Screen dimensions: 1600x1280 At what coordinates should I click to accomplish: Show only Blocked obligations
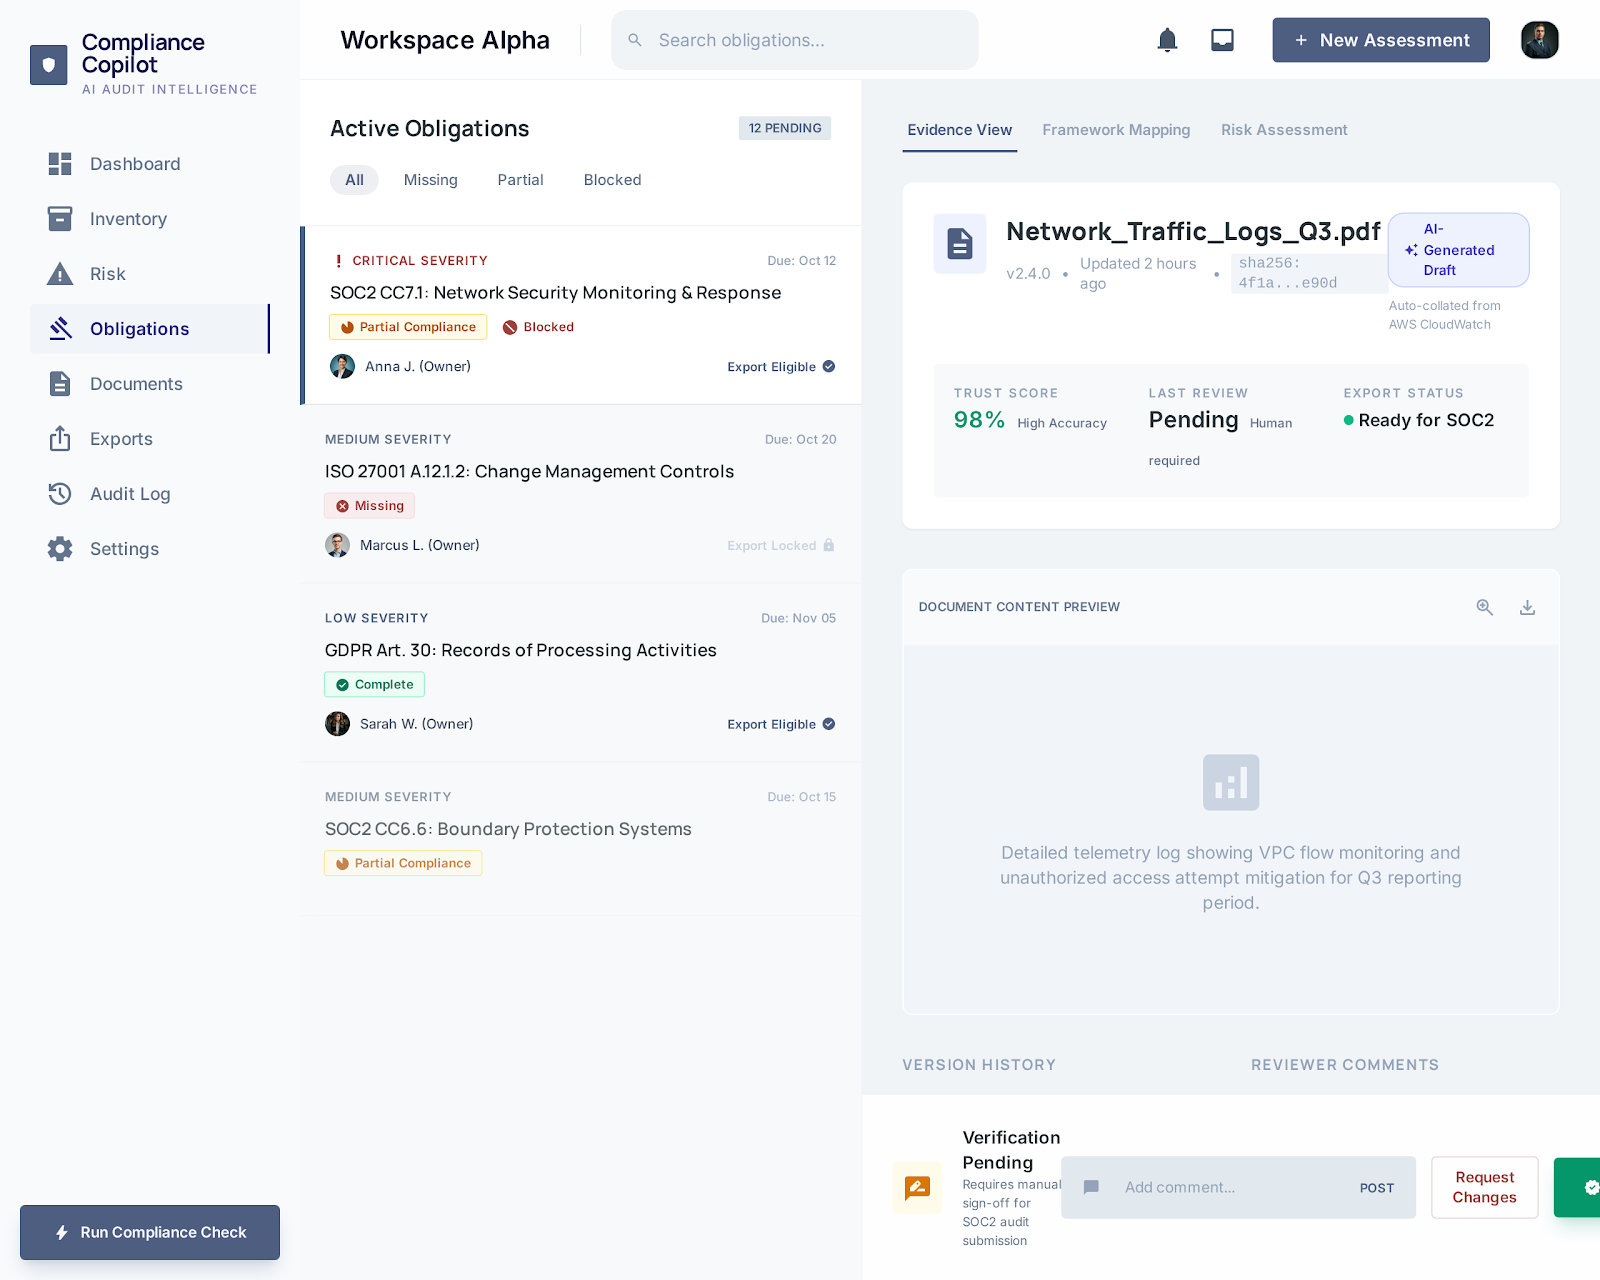tap(612, 180)
